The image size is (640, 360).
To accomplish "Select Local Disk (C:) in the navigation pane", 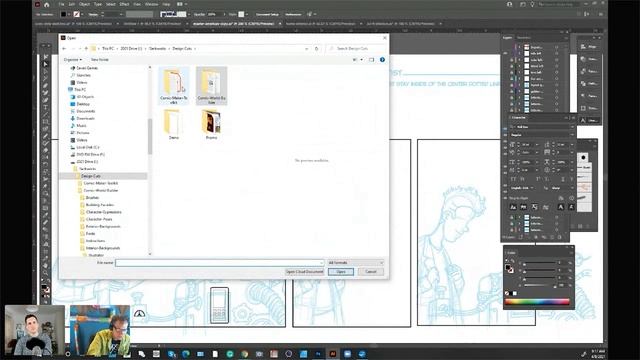I will pos(88,147).
